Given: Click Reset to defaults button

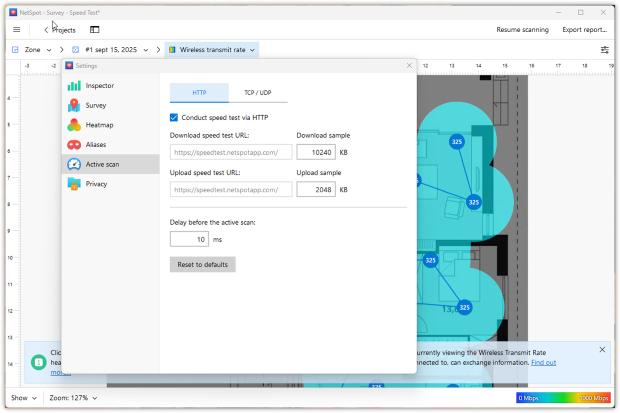Looking at the screenshot, I should tap(203, 265).
